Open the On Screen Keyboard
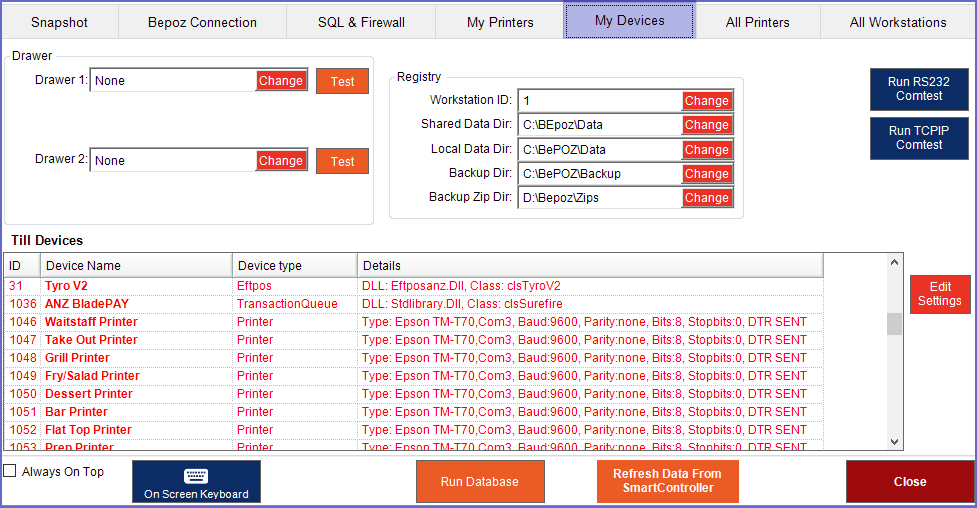 pyautogui.click(x=196, y=482)
